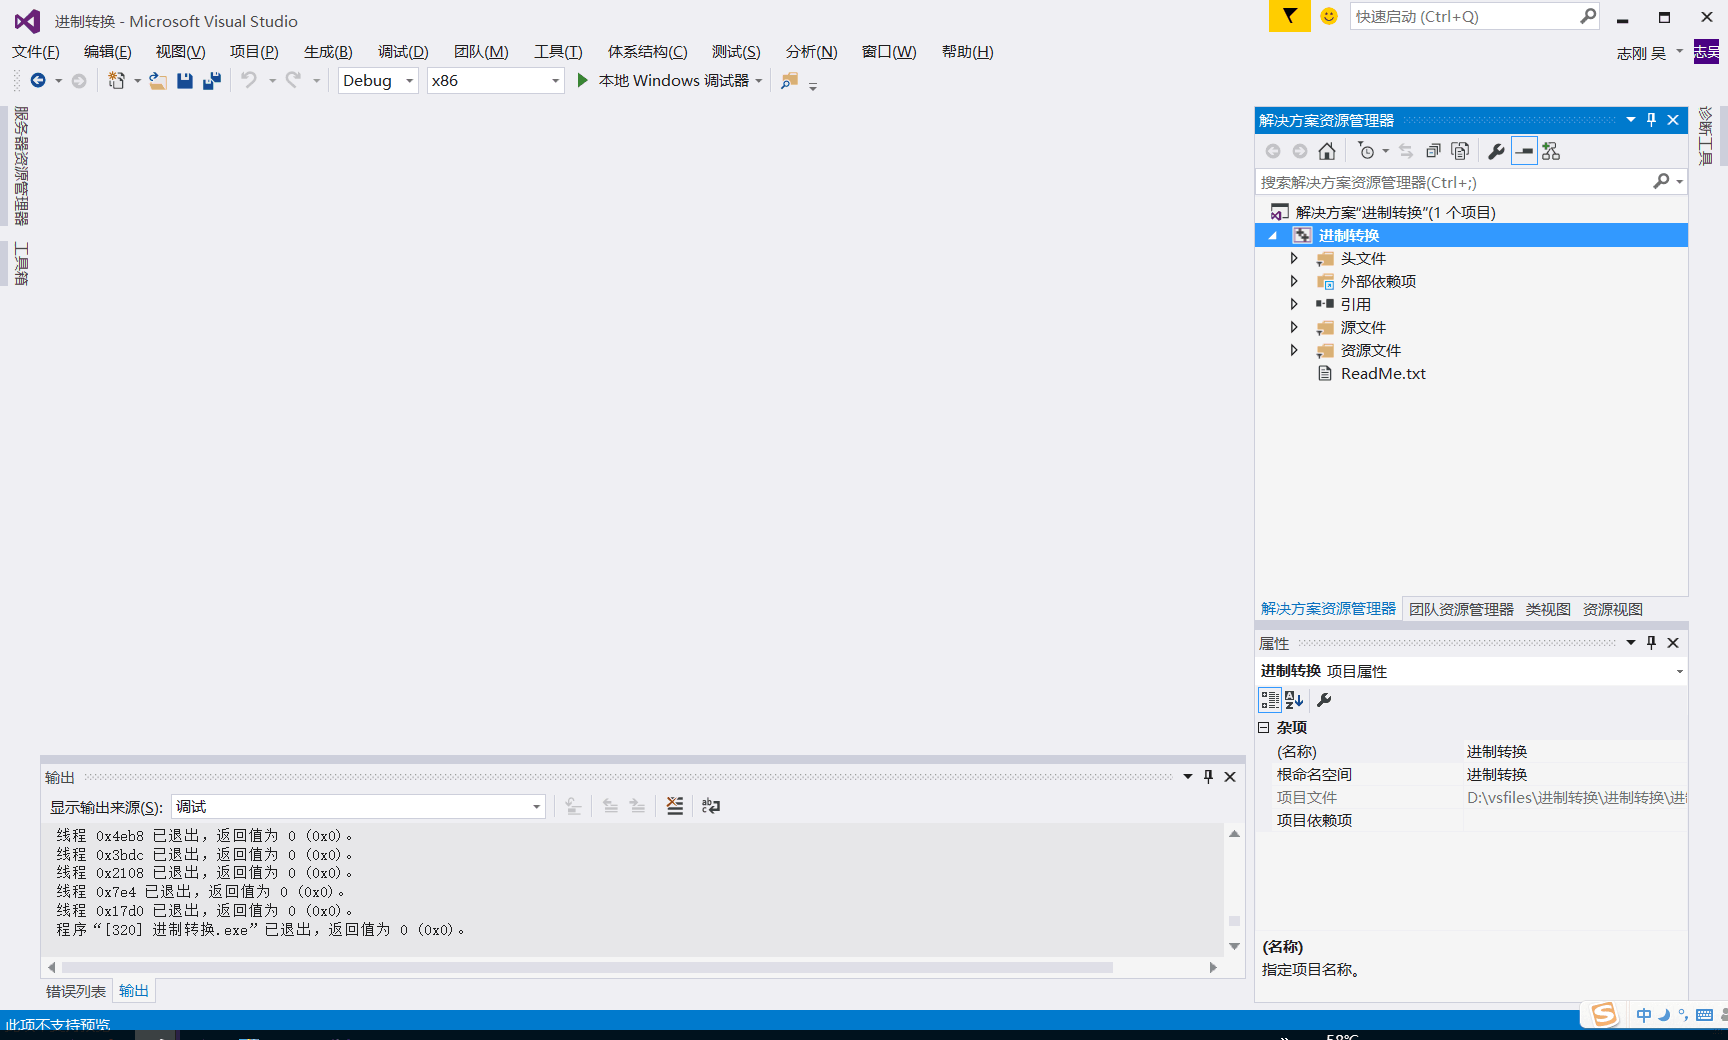Clear all output with the Clear All icon
Image resolution: width=1728 pixels, height=1040 pixels.
[675, 806]
